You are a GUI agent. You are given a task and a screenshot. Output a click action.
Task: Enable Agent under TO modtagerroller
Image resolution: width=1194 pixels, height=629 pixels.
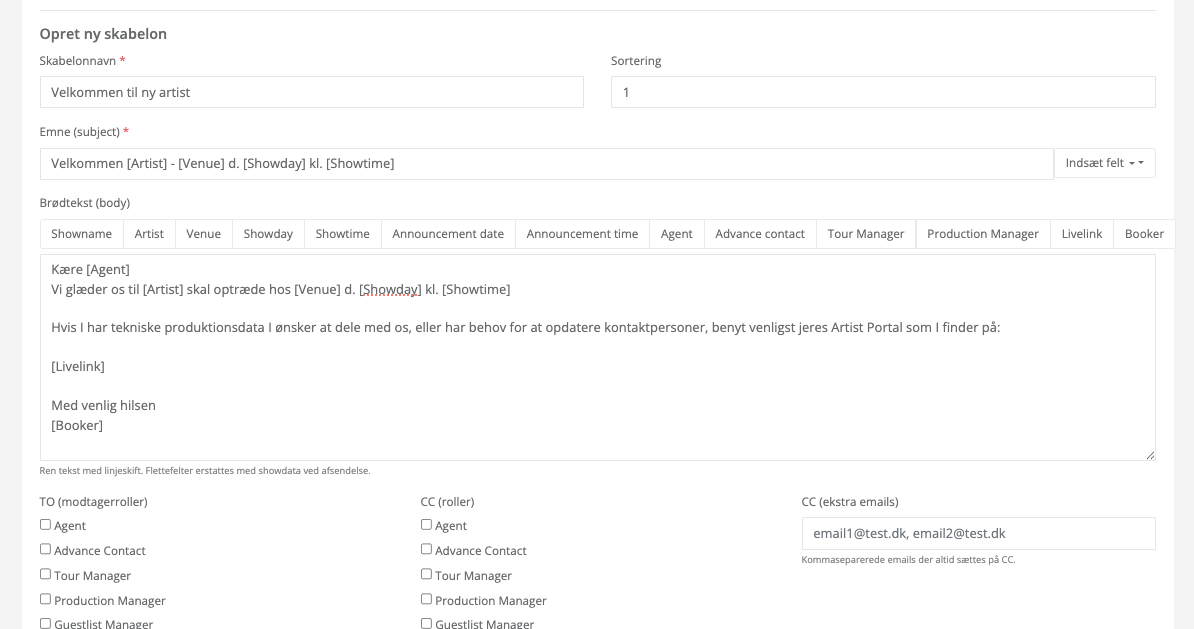pyautogui.click(x=45, y=524)
